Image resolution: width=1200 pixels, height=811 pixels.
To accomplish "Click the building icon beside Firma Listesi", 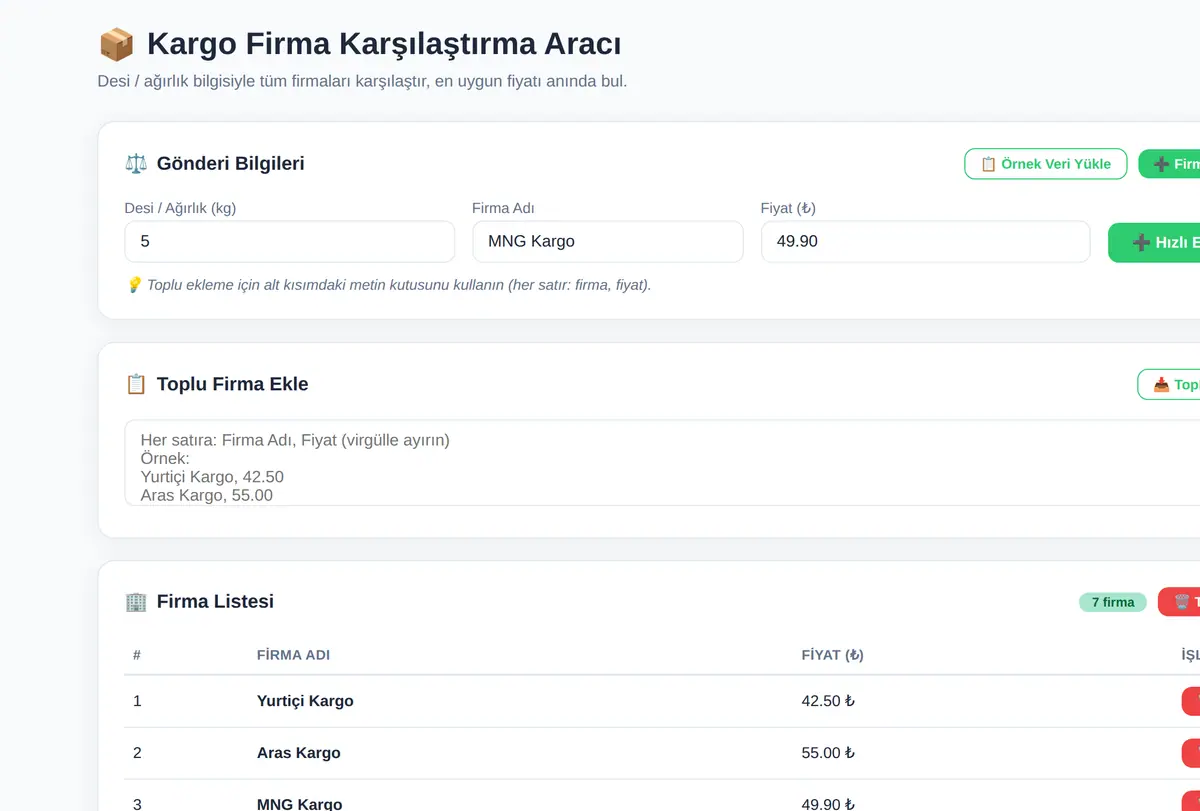I will [x=136, y=601].
